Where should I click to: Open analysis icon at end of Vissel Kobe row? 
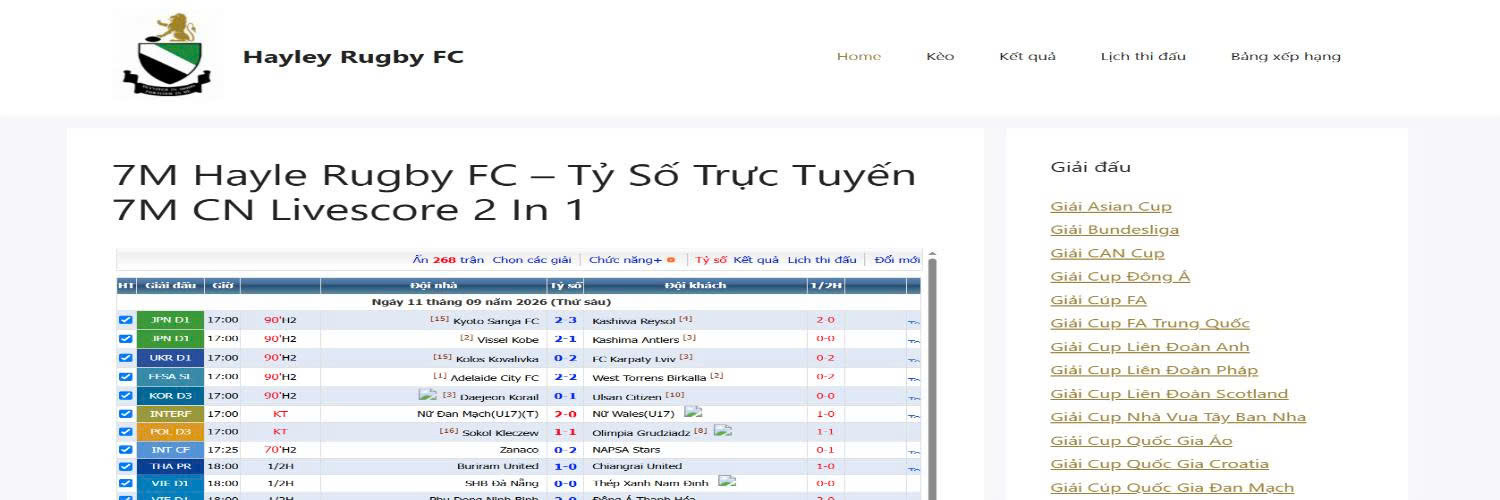pyautogui.click(x=913, y=340)
